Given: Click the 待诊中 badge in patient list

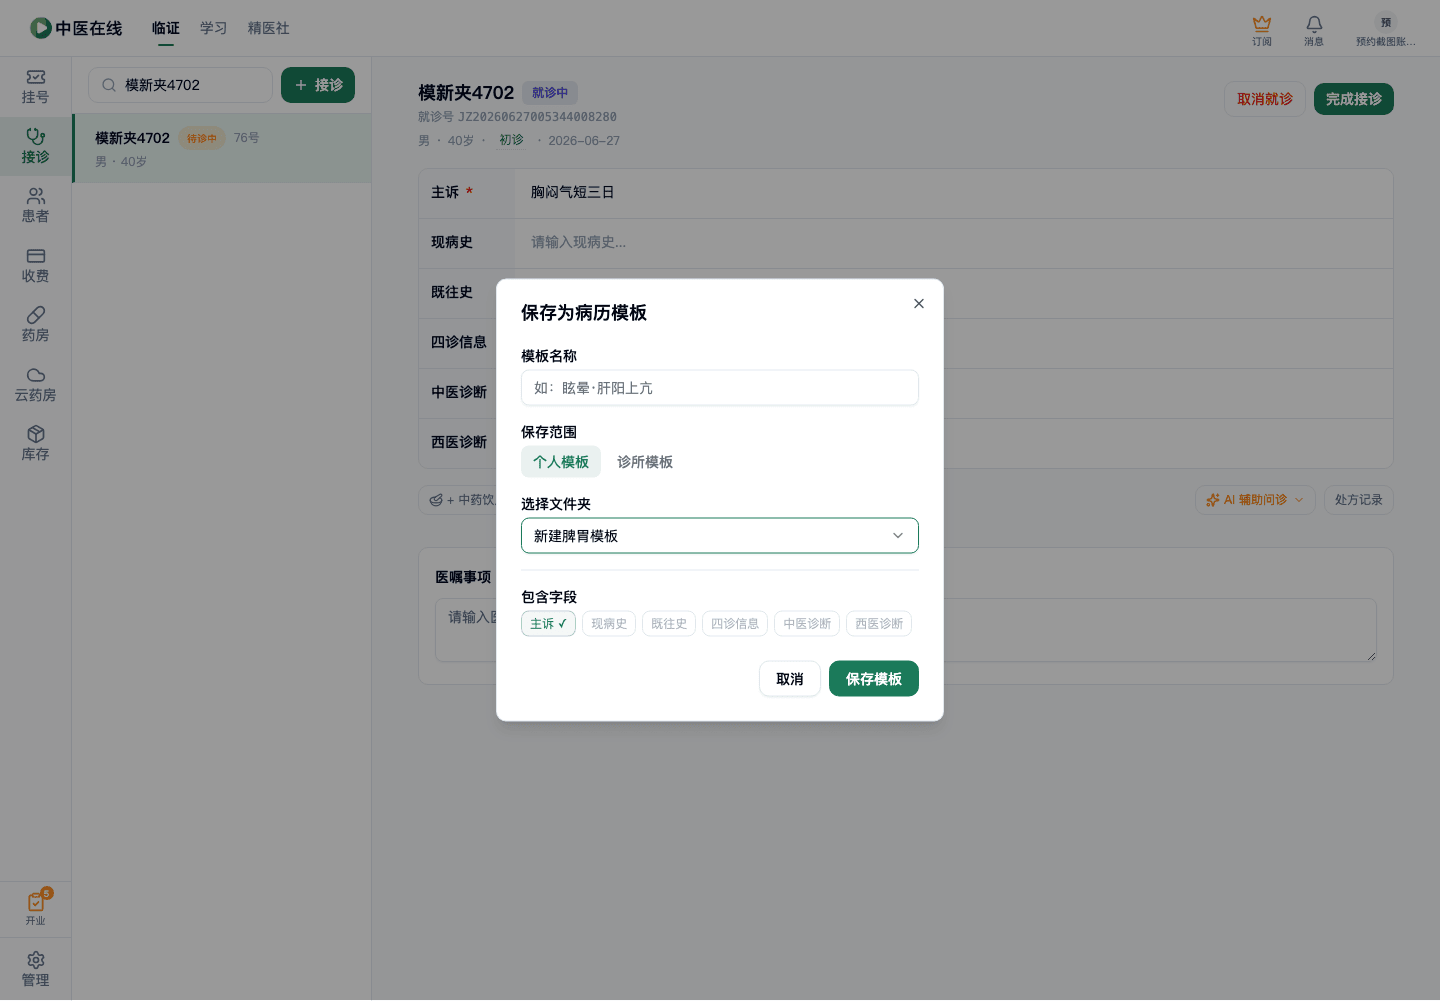Looking at the screenshot, I should tap(202, 138).
